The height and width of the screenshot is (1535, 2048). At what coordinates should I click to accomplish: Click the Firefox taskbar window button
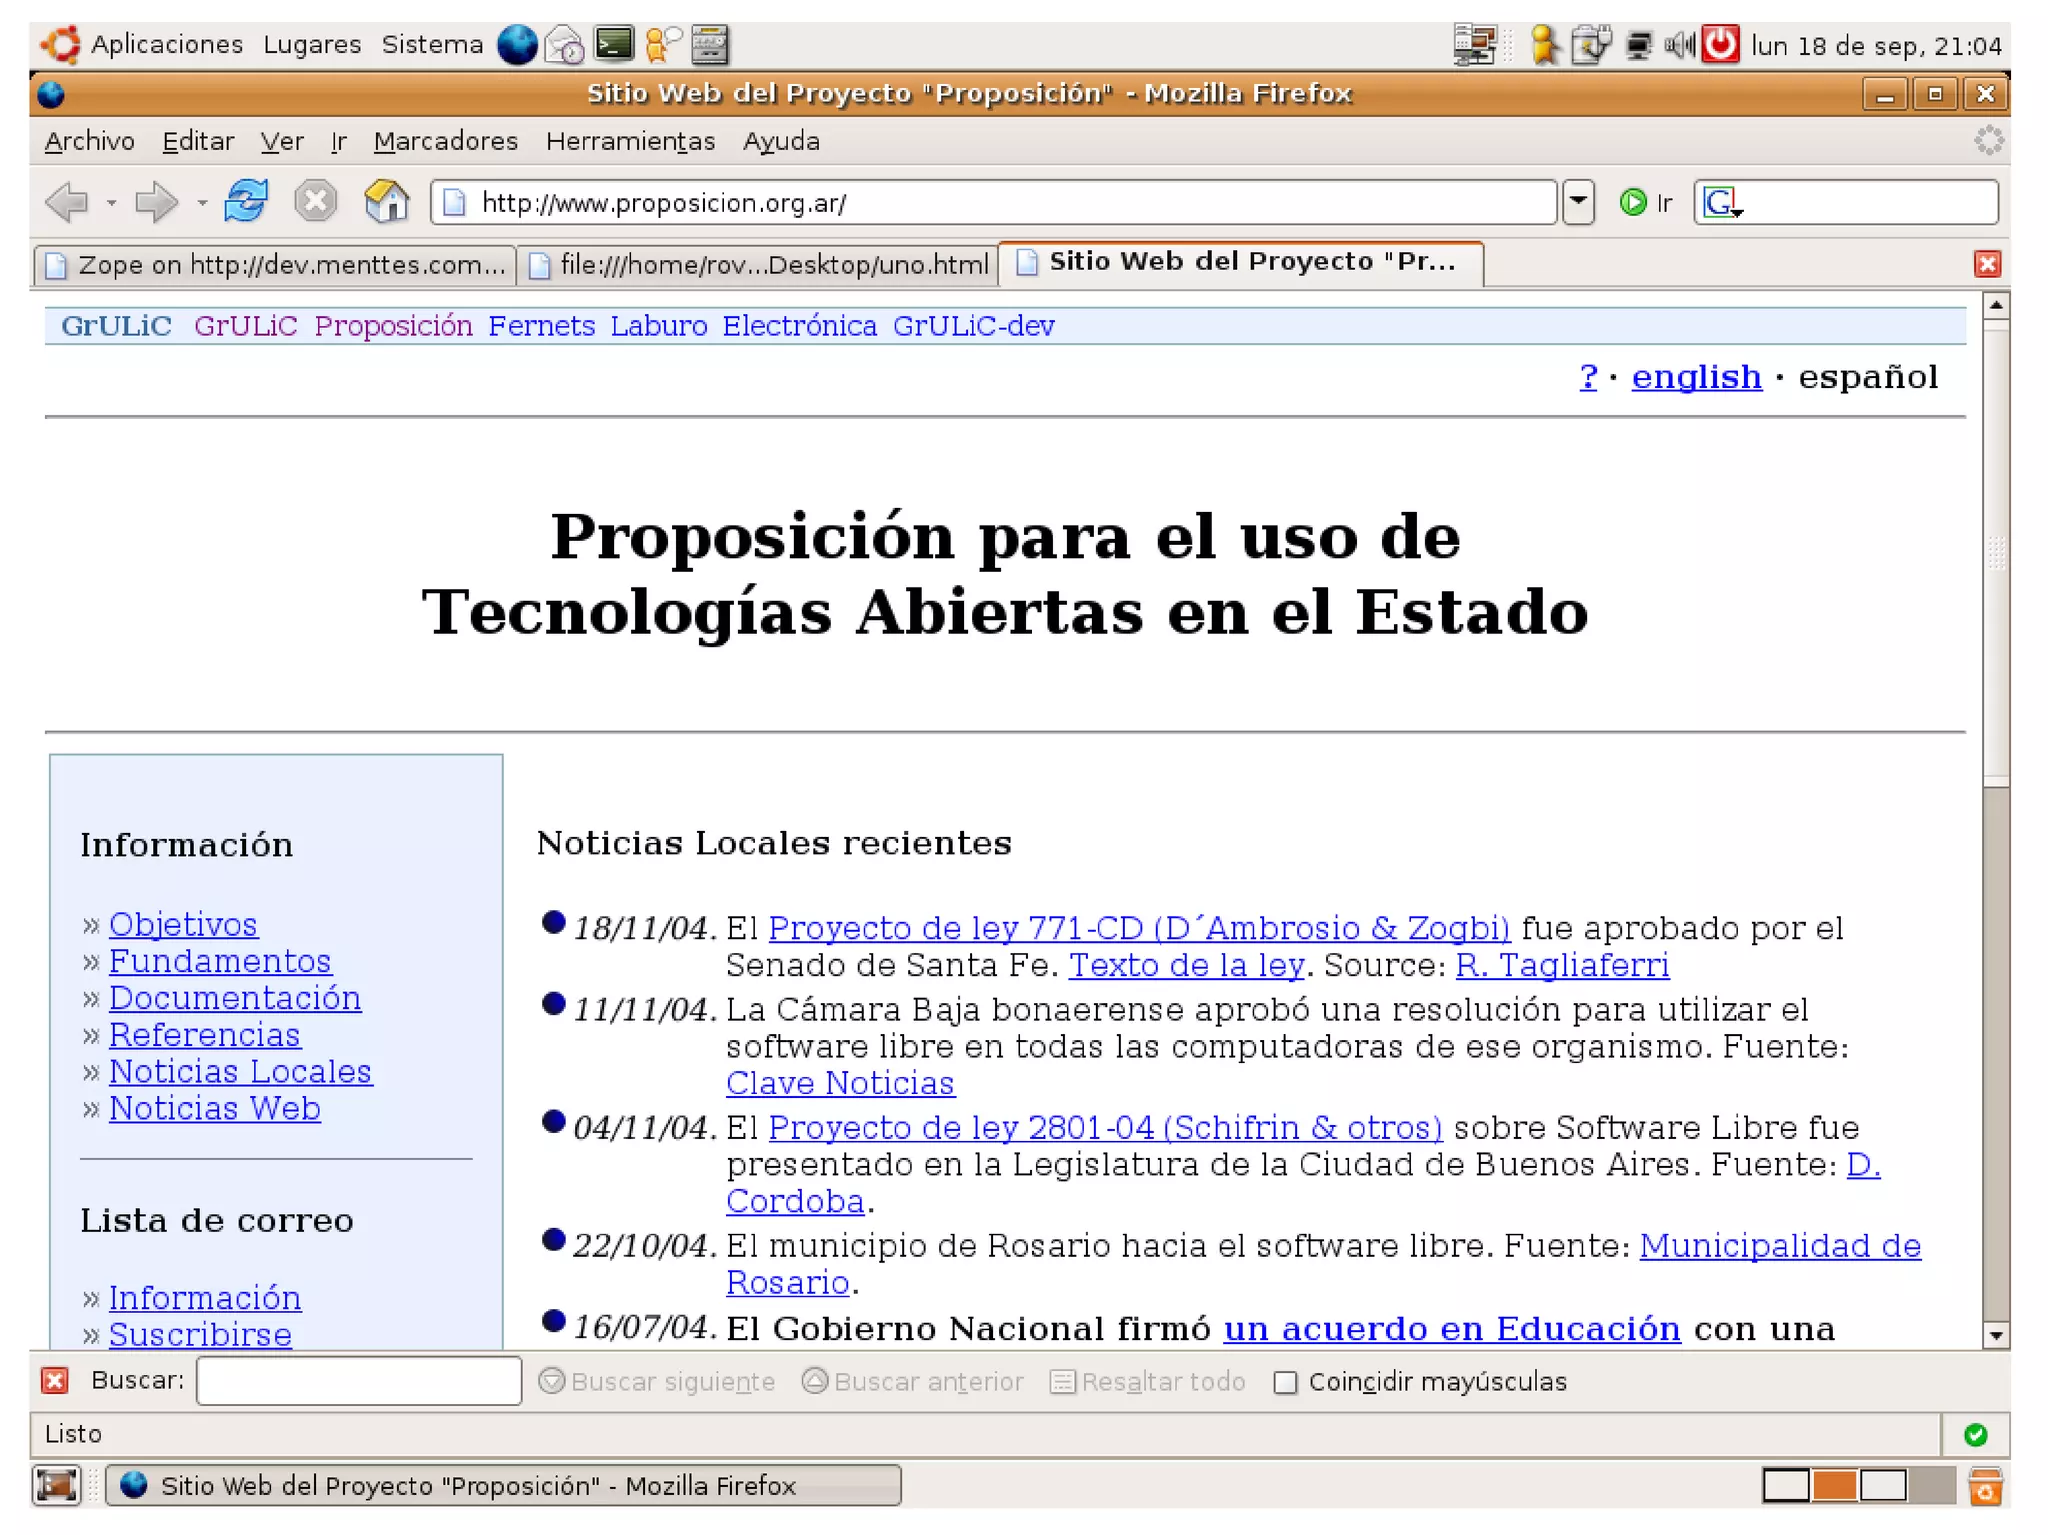click(x=503, y=1485)
